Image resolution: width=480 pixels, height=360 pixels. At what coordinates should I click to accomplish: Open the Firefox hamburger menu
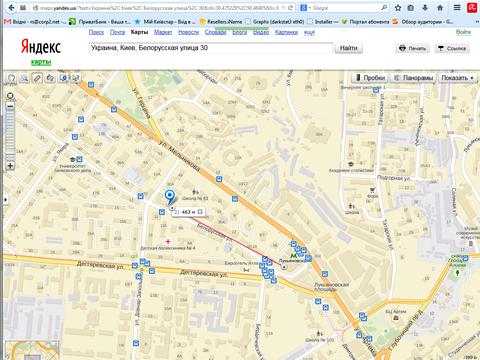[457, 8]
